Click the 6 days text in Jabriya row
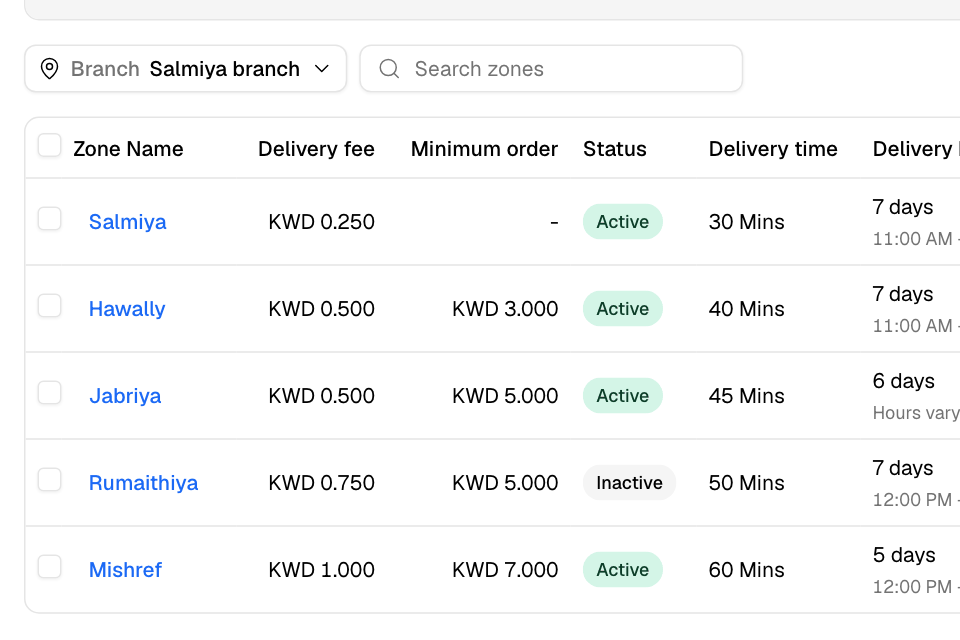Image resolution: width=960 pixels, height=640 pixels. pyautogui.click(x=904, y=381)
